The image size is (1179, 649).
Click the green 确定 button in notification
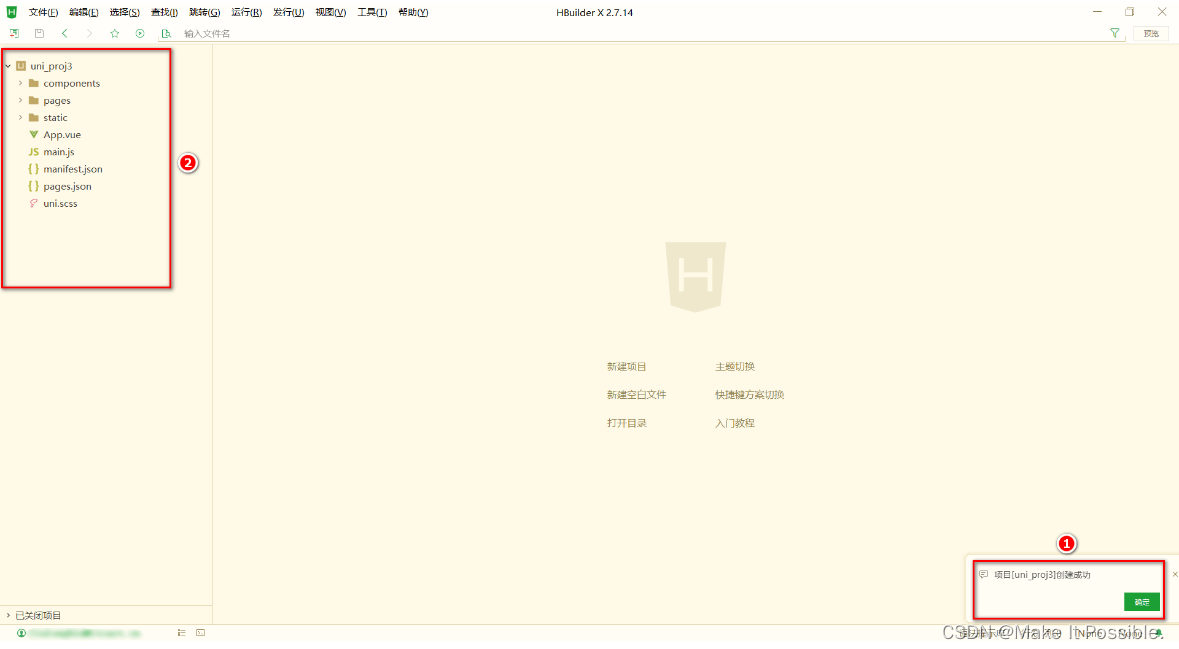1142,602
